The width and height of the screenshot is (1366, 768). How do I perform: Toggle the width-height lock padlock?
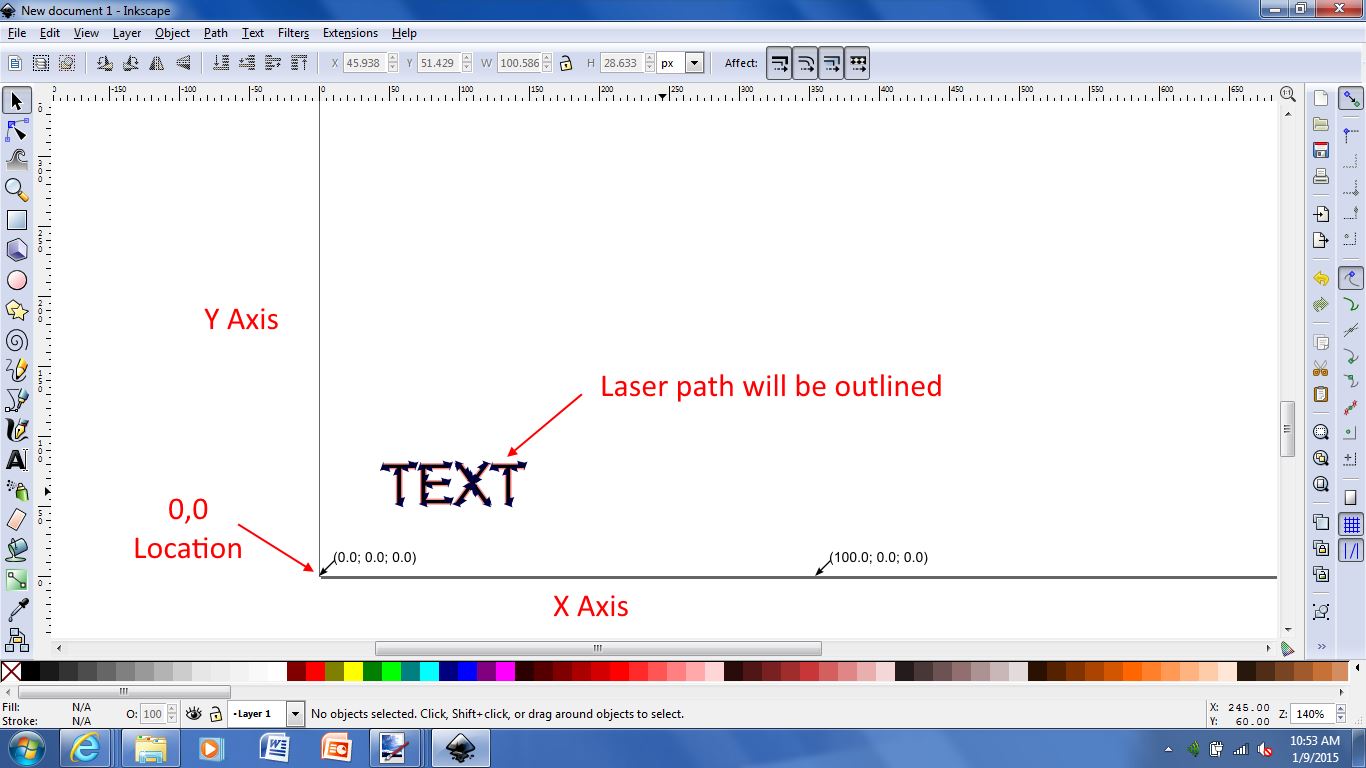[x=564, y=62]
